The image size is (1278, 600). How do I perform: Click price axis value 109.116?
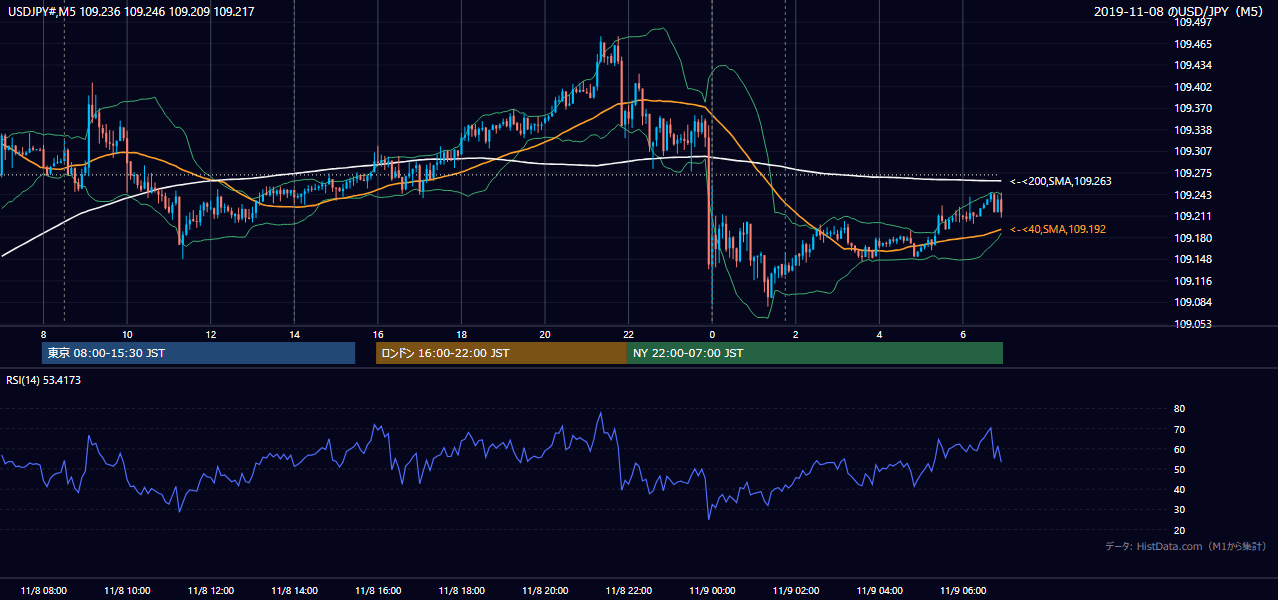[1193, 281]
